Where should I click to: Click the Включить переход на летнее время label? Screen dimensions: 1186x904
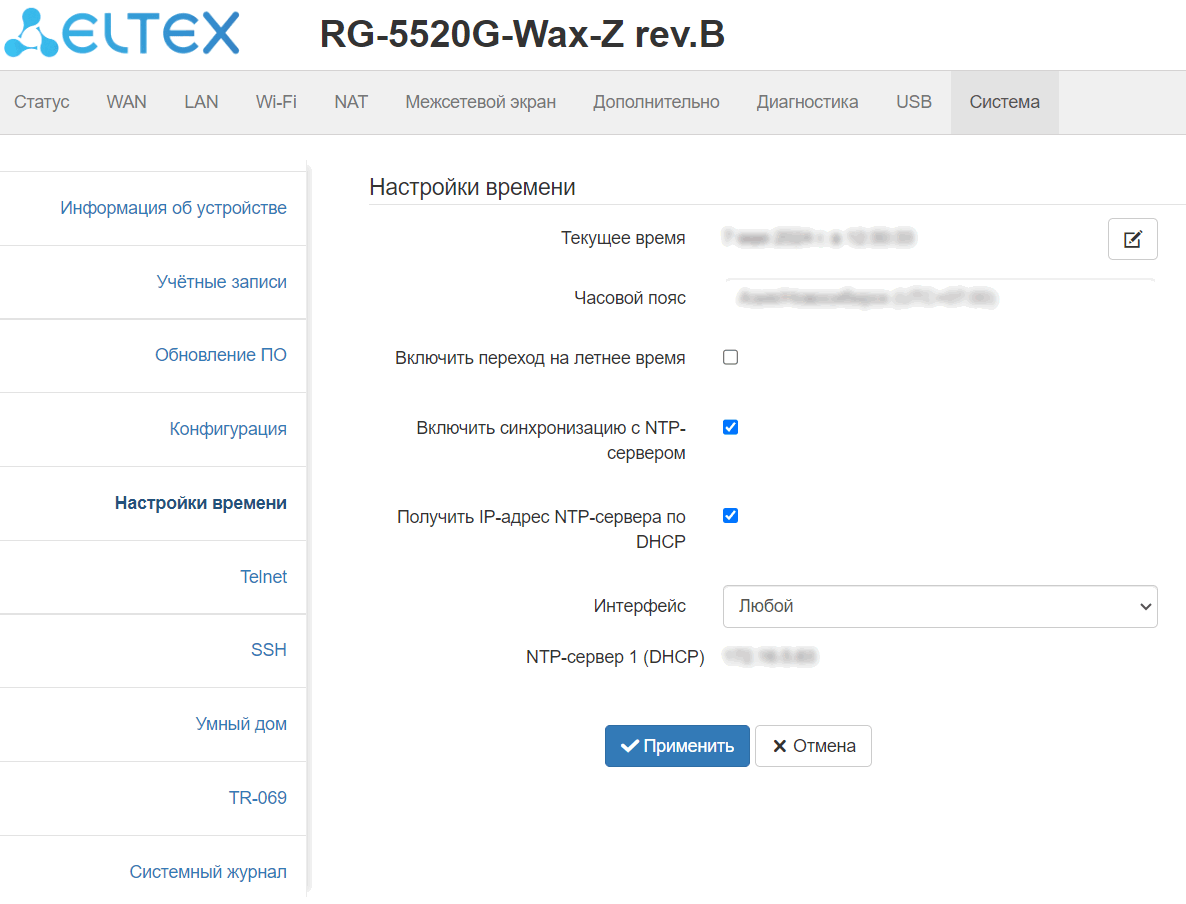(x=540, y=358)
